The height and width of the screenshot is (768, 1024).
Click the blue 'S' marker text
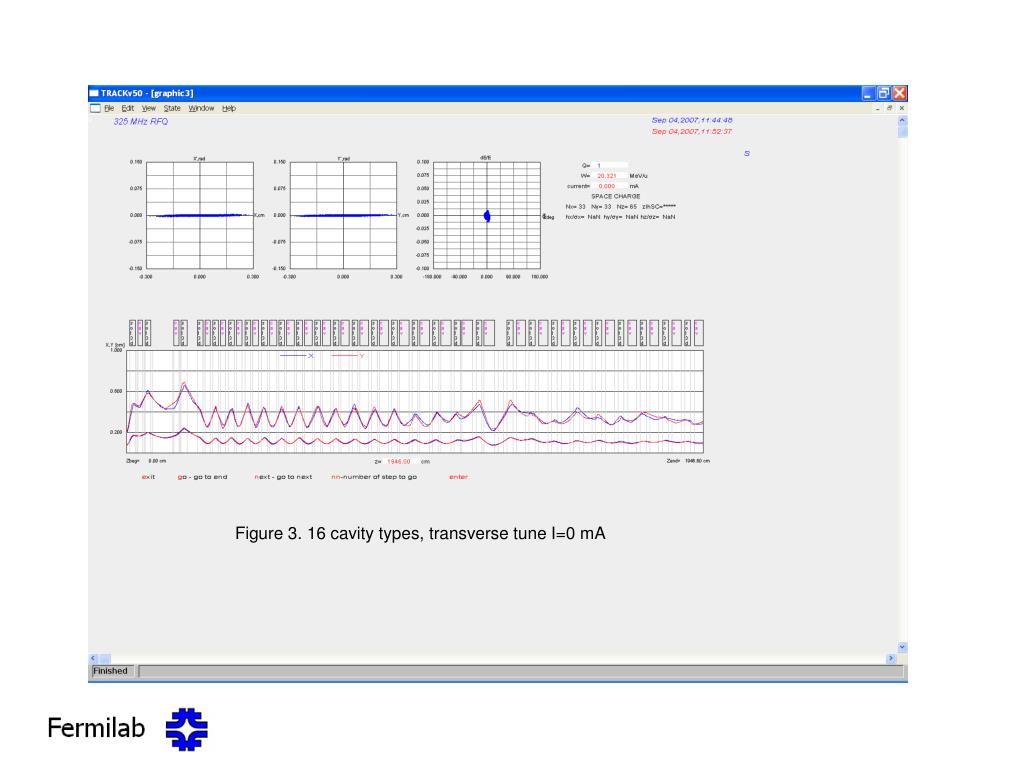(x=747, y=153)
